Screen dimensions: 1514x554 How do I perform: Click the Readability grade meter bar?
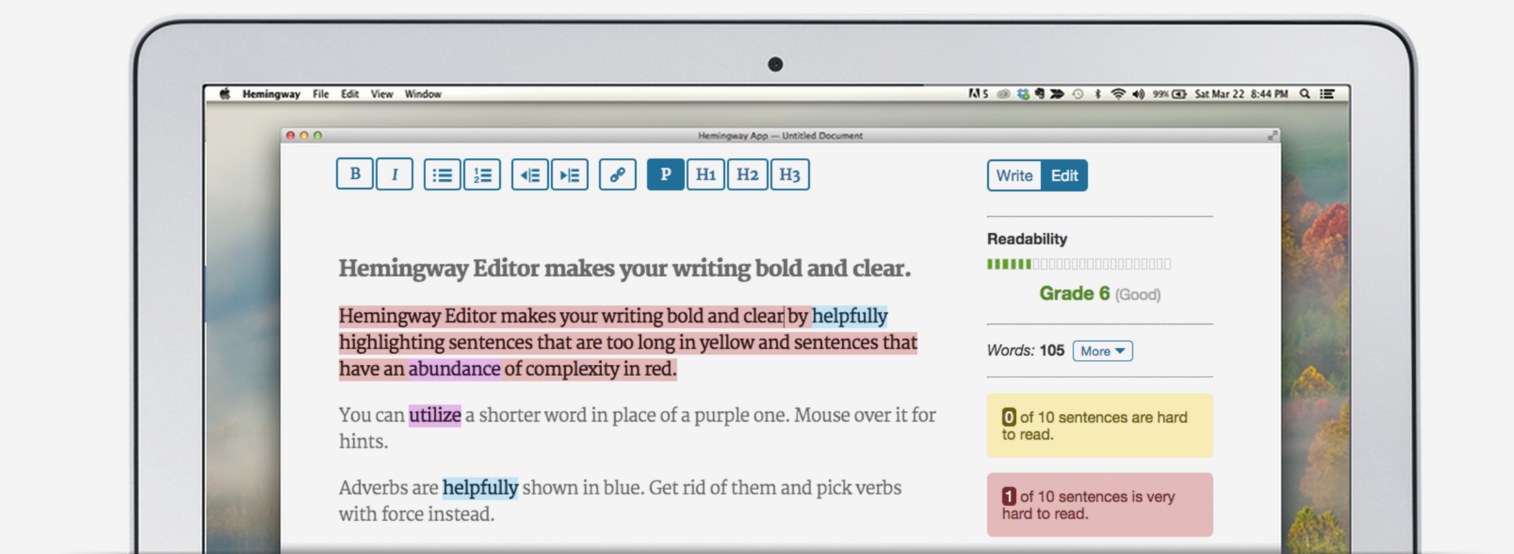tap(1079, 264)
